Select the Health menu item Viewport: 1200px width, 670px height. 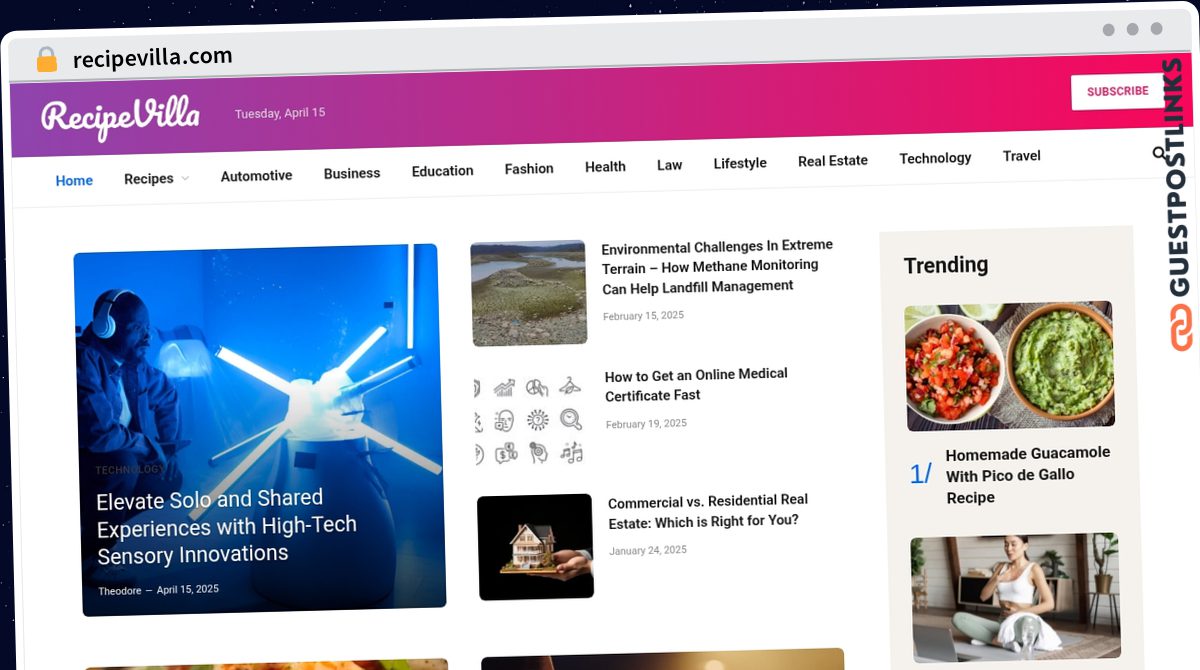click(x=605, y=167)
